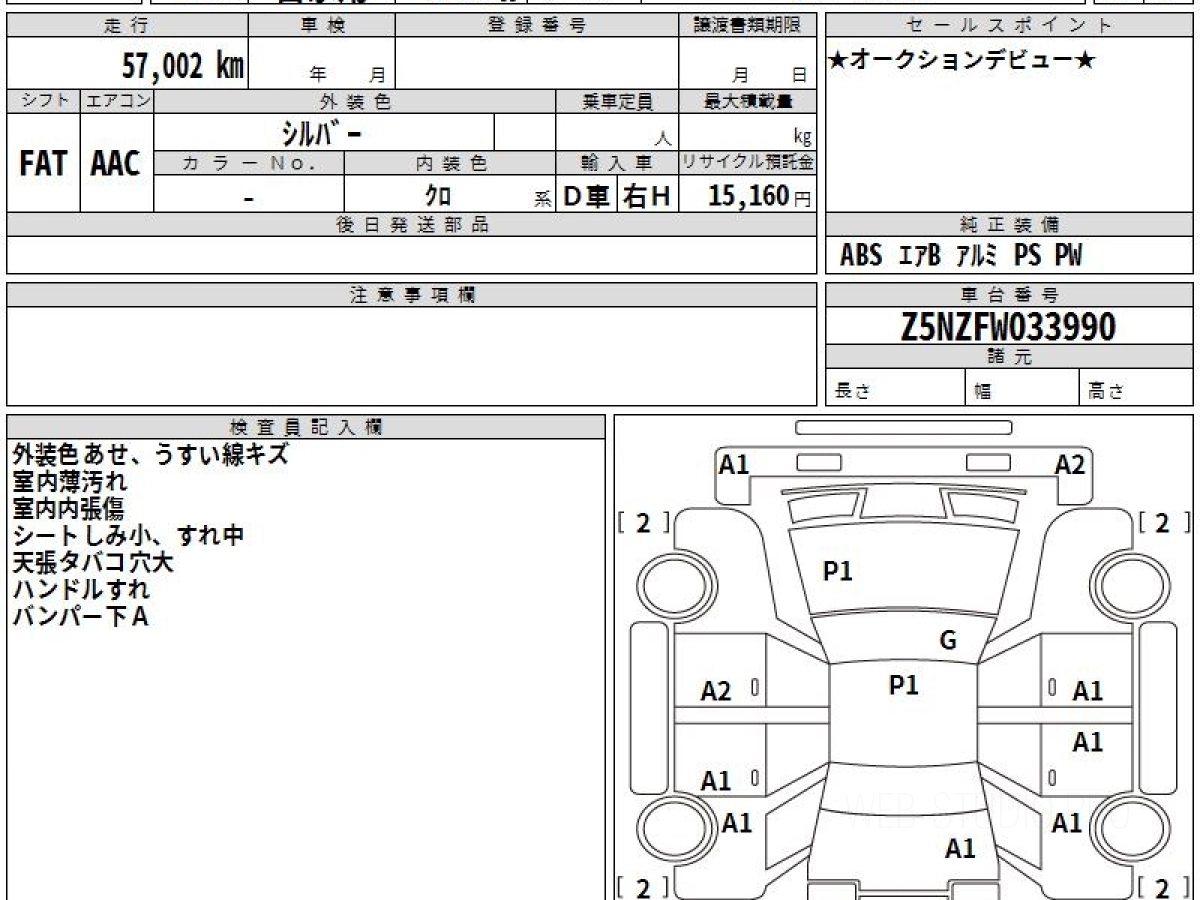Select the note バンパー下A
This screenshot has height=900, width=1200.
point(80,617)
